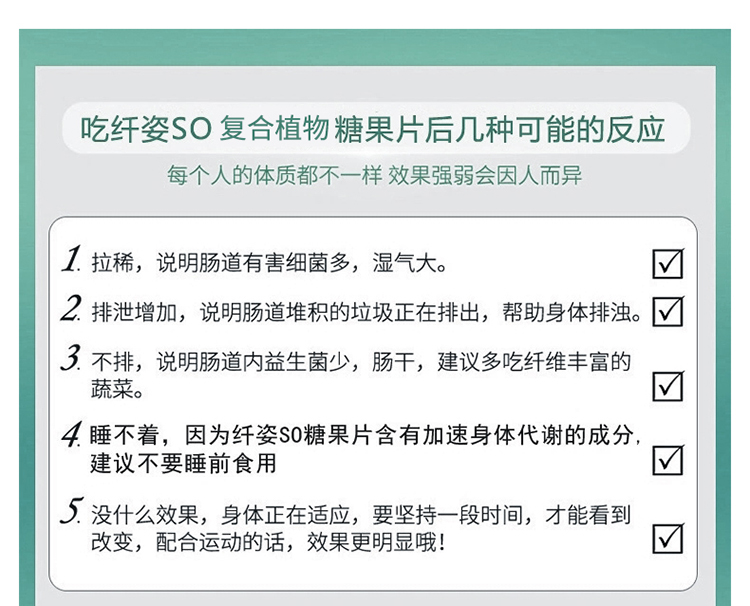
Task: Select the text 没什么效果，身体正在适应
Action: click(221, 515)
